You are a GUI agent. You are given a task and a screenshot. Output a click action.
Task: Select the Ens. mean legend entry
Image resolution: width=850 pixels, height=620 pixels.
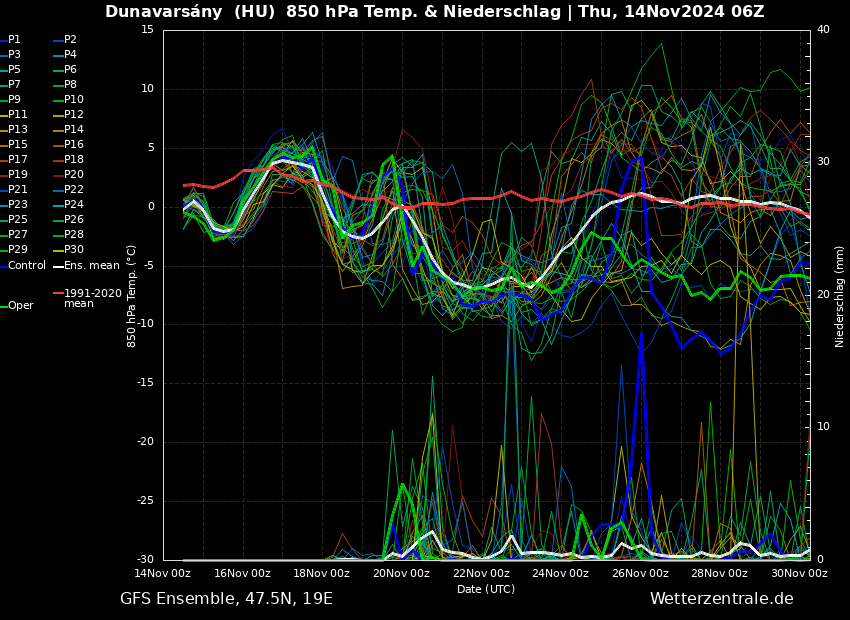tap(92, 266)
